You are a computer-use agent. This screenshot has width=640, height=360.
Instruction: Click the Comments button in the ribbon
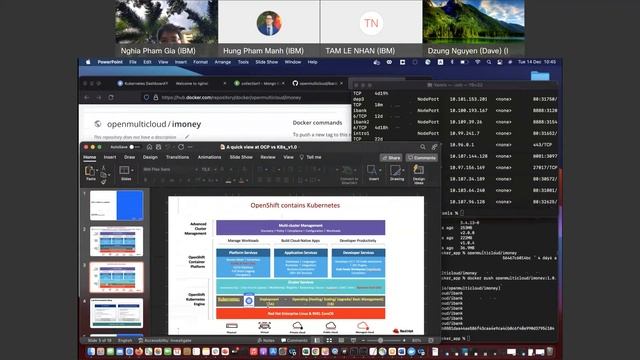[422, 158]
